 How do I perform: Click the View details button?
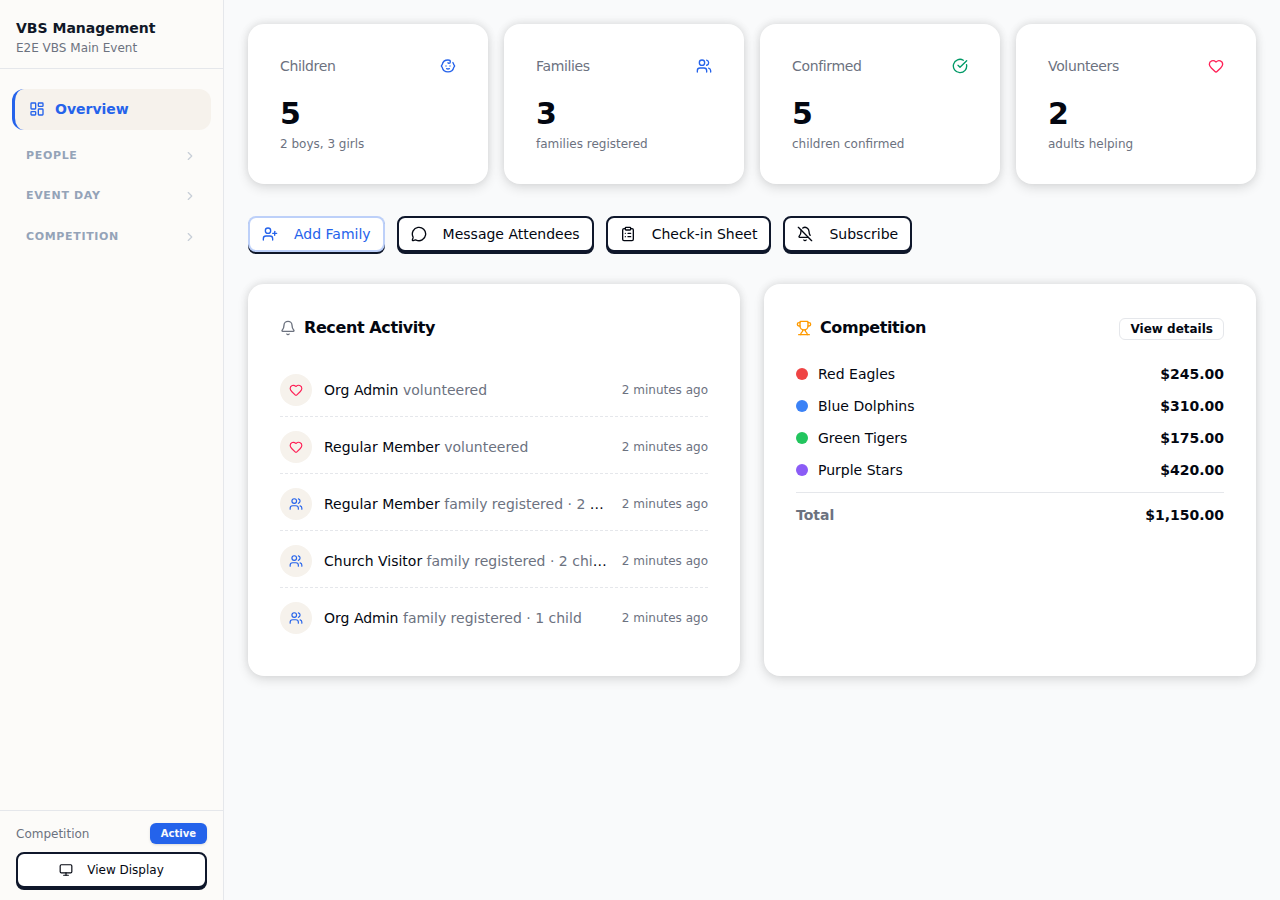(x=1171, y=328)
